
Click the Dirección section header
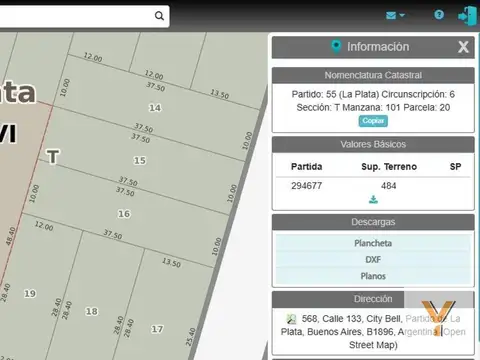coord(373,299)
